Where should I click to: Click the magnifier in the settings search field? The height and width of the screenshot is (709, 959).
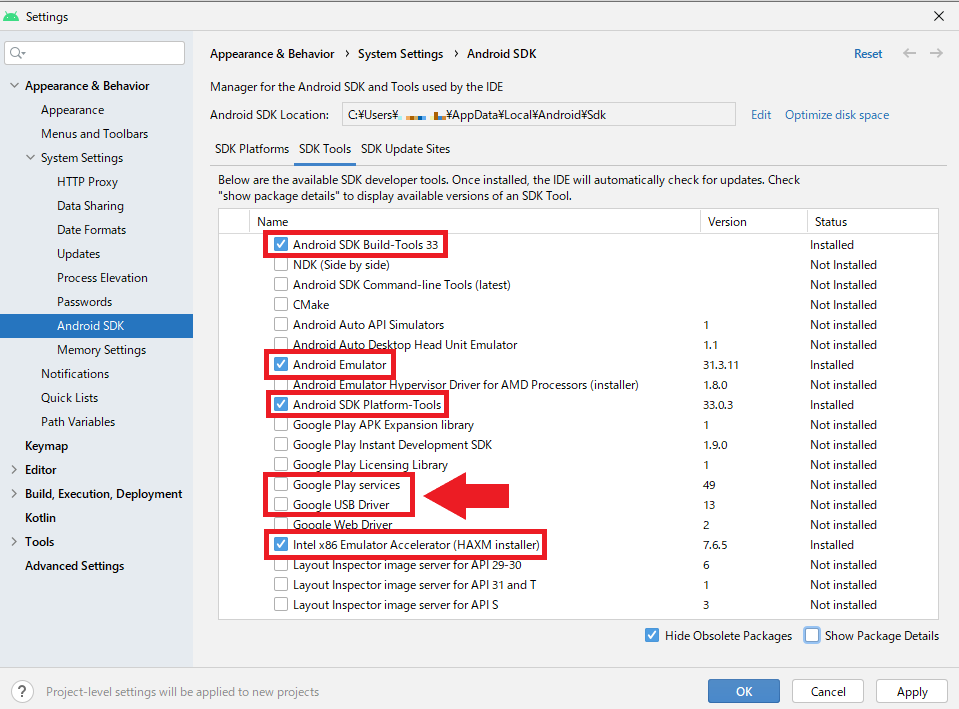tap(18, 52)
